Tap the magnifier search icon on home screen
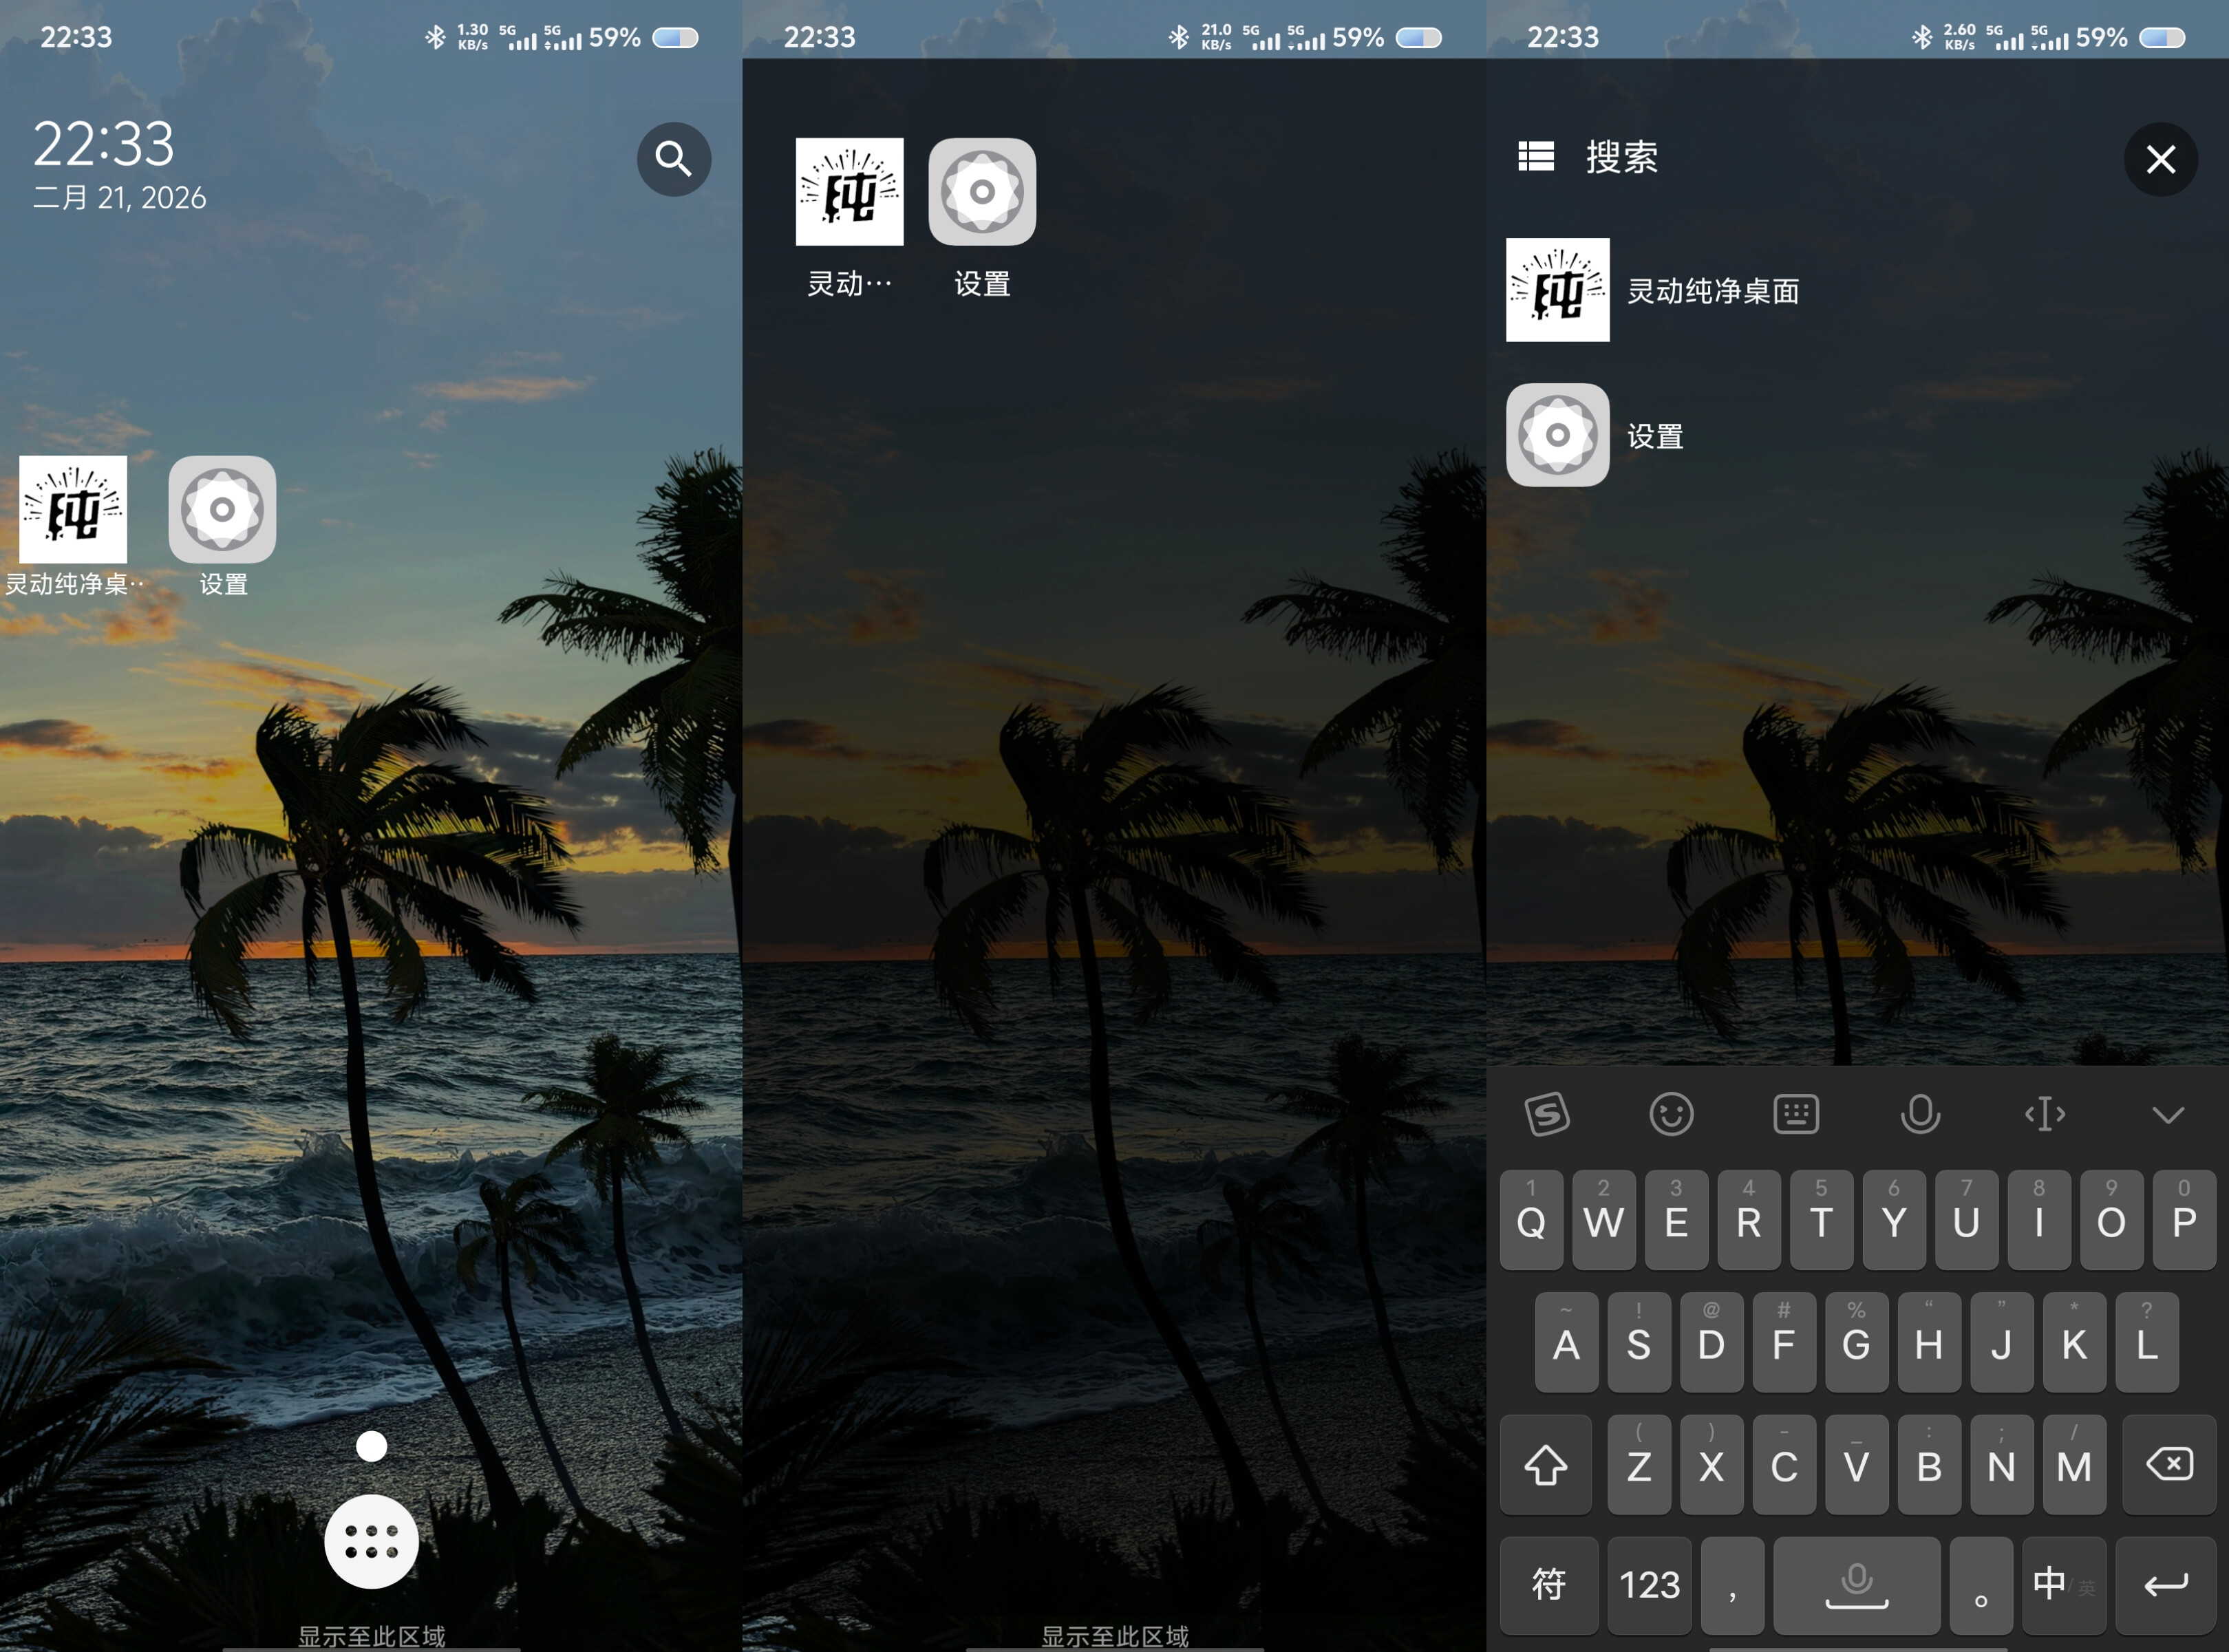 click(x=673, y=159)
